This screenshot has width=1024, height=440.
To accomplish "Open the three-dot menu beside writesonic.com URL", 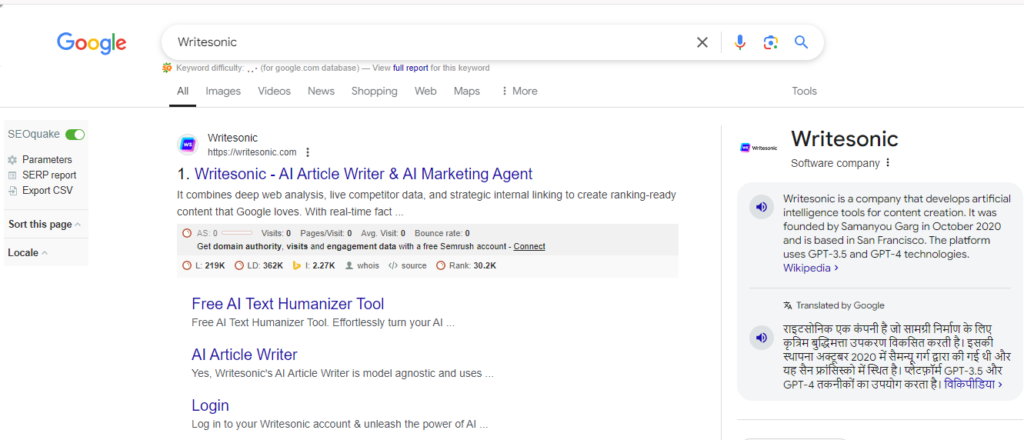I will (308, 152).
